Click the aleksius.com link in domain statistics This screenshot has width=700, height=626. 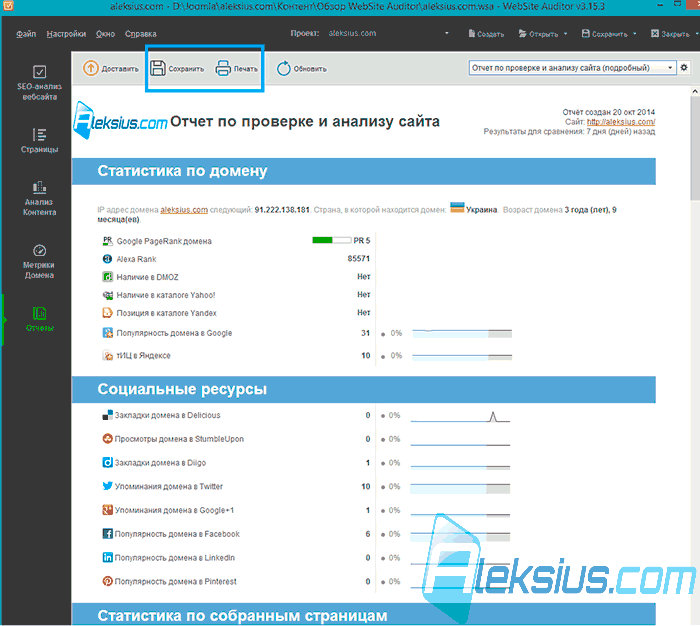[x=184, y=210]
